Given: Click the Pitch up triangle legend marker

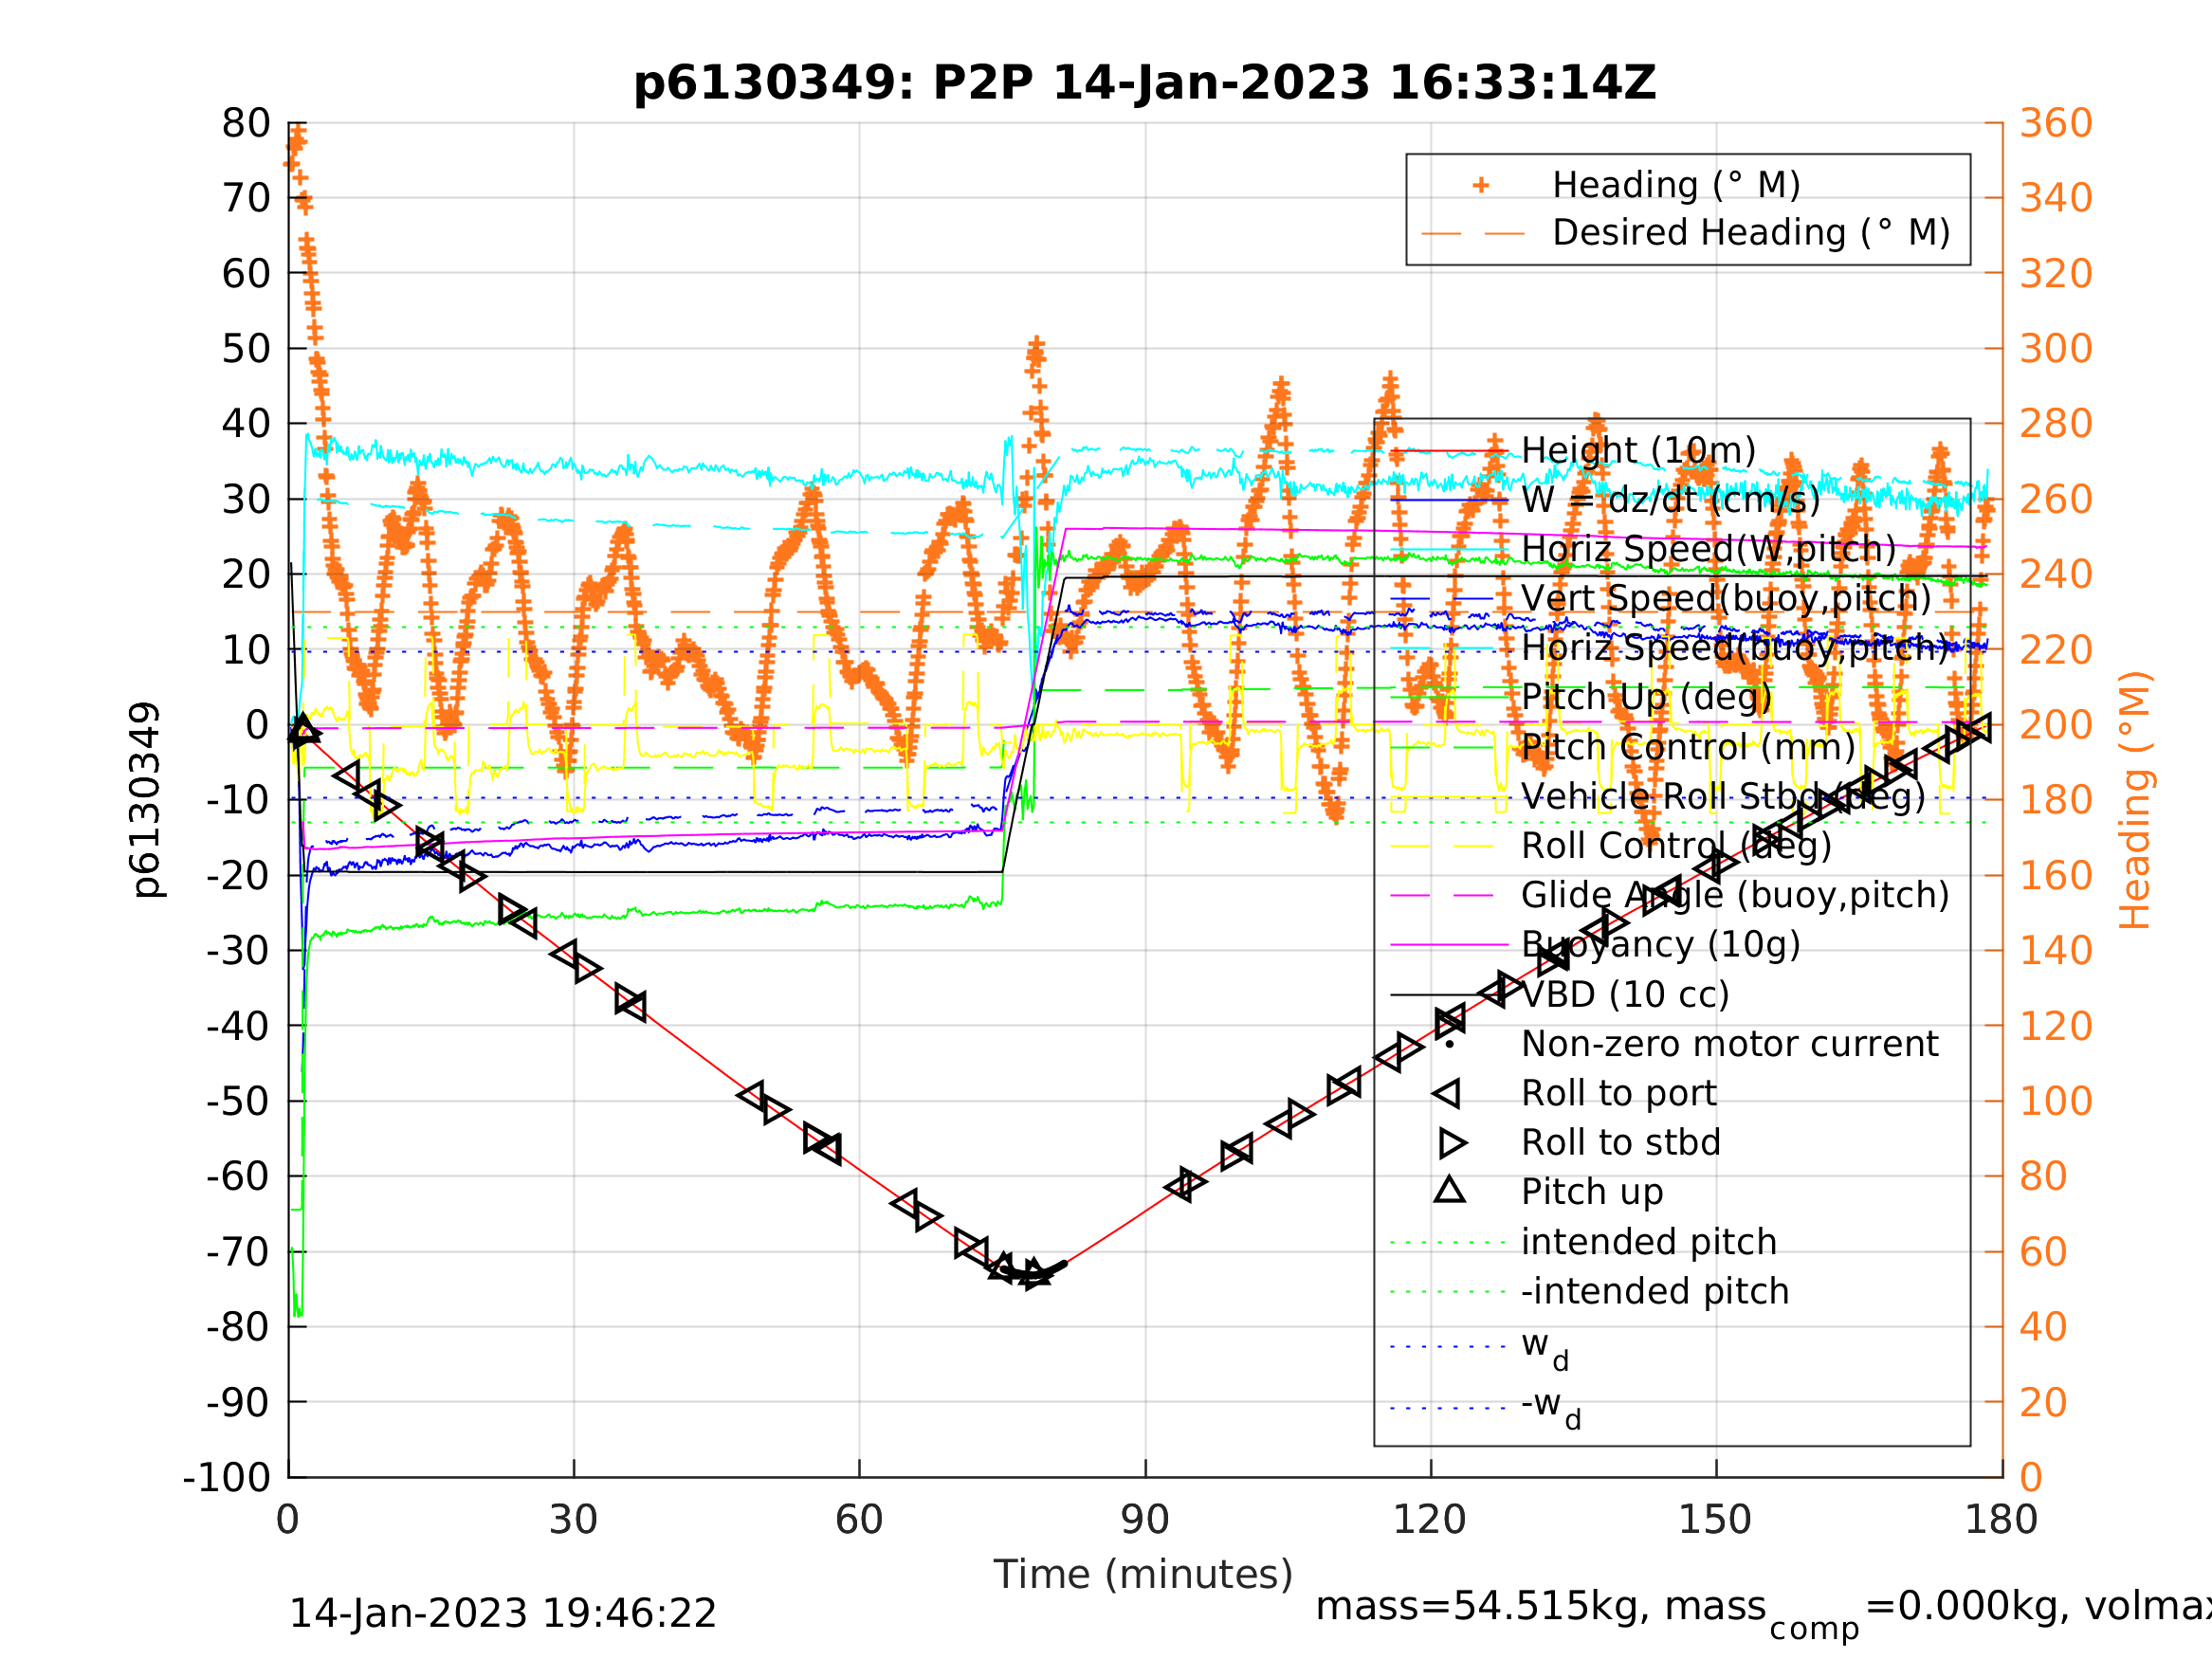Looking at the screenshot, I should point(1449,1190).
